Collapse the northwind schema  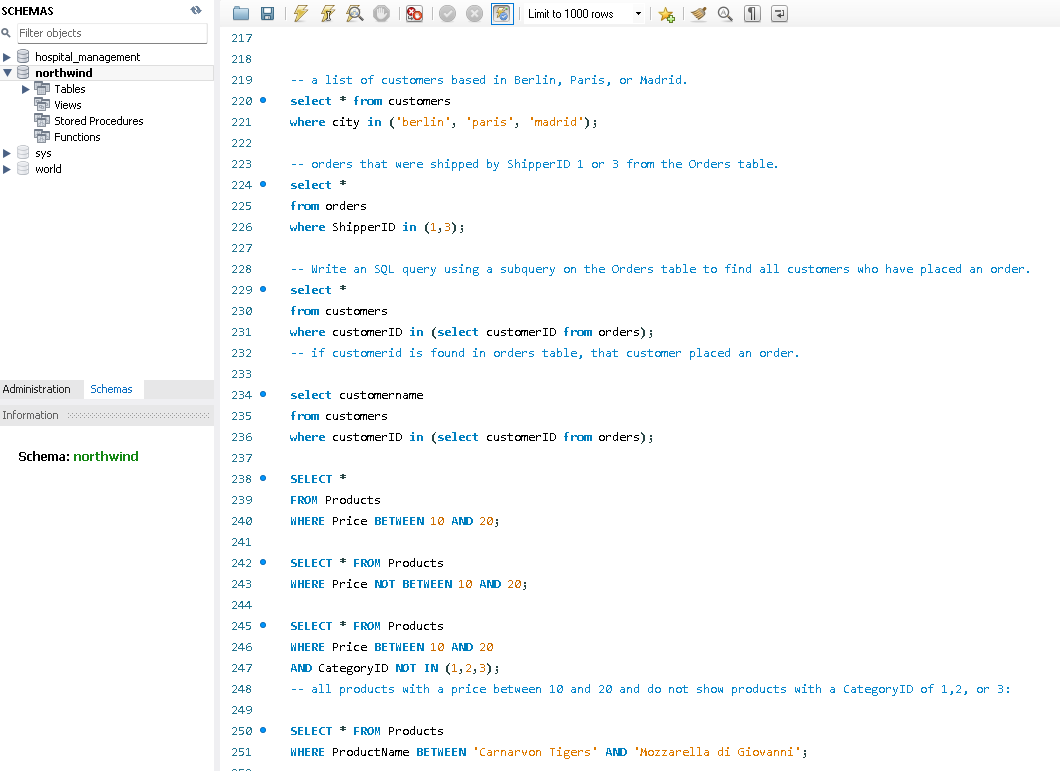coord(7,72)
